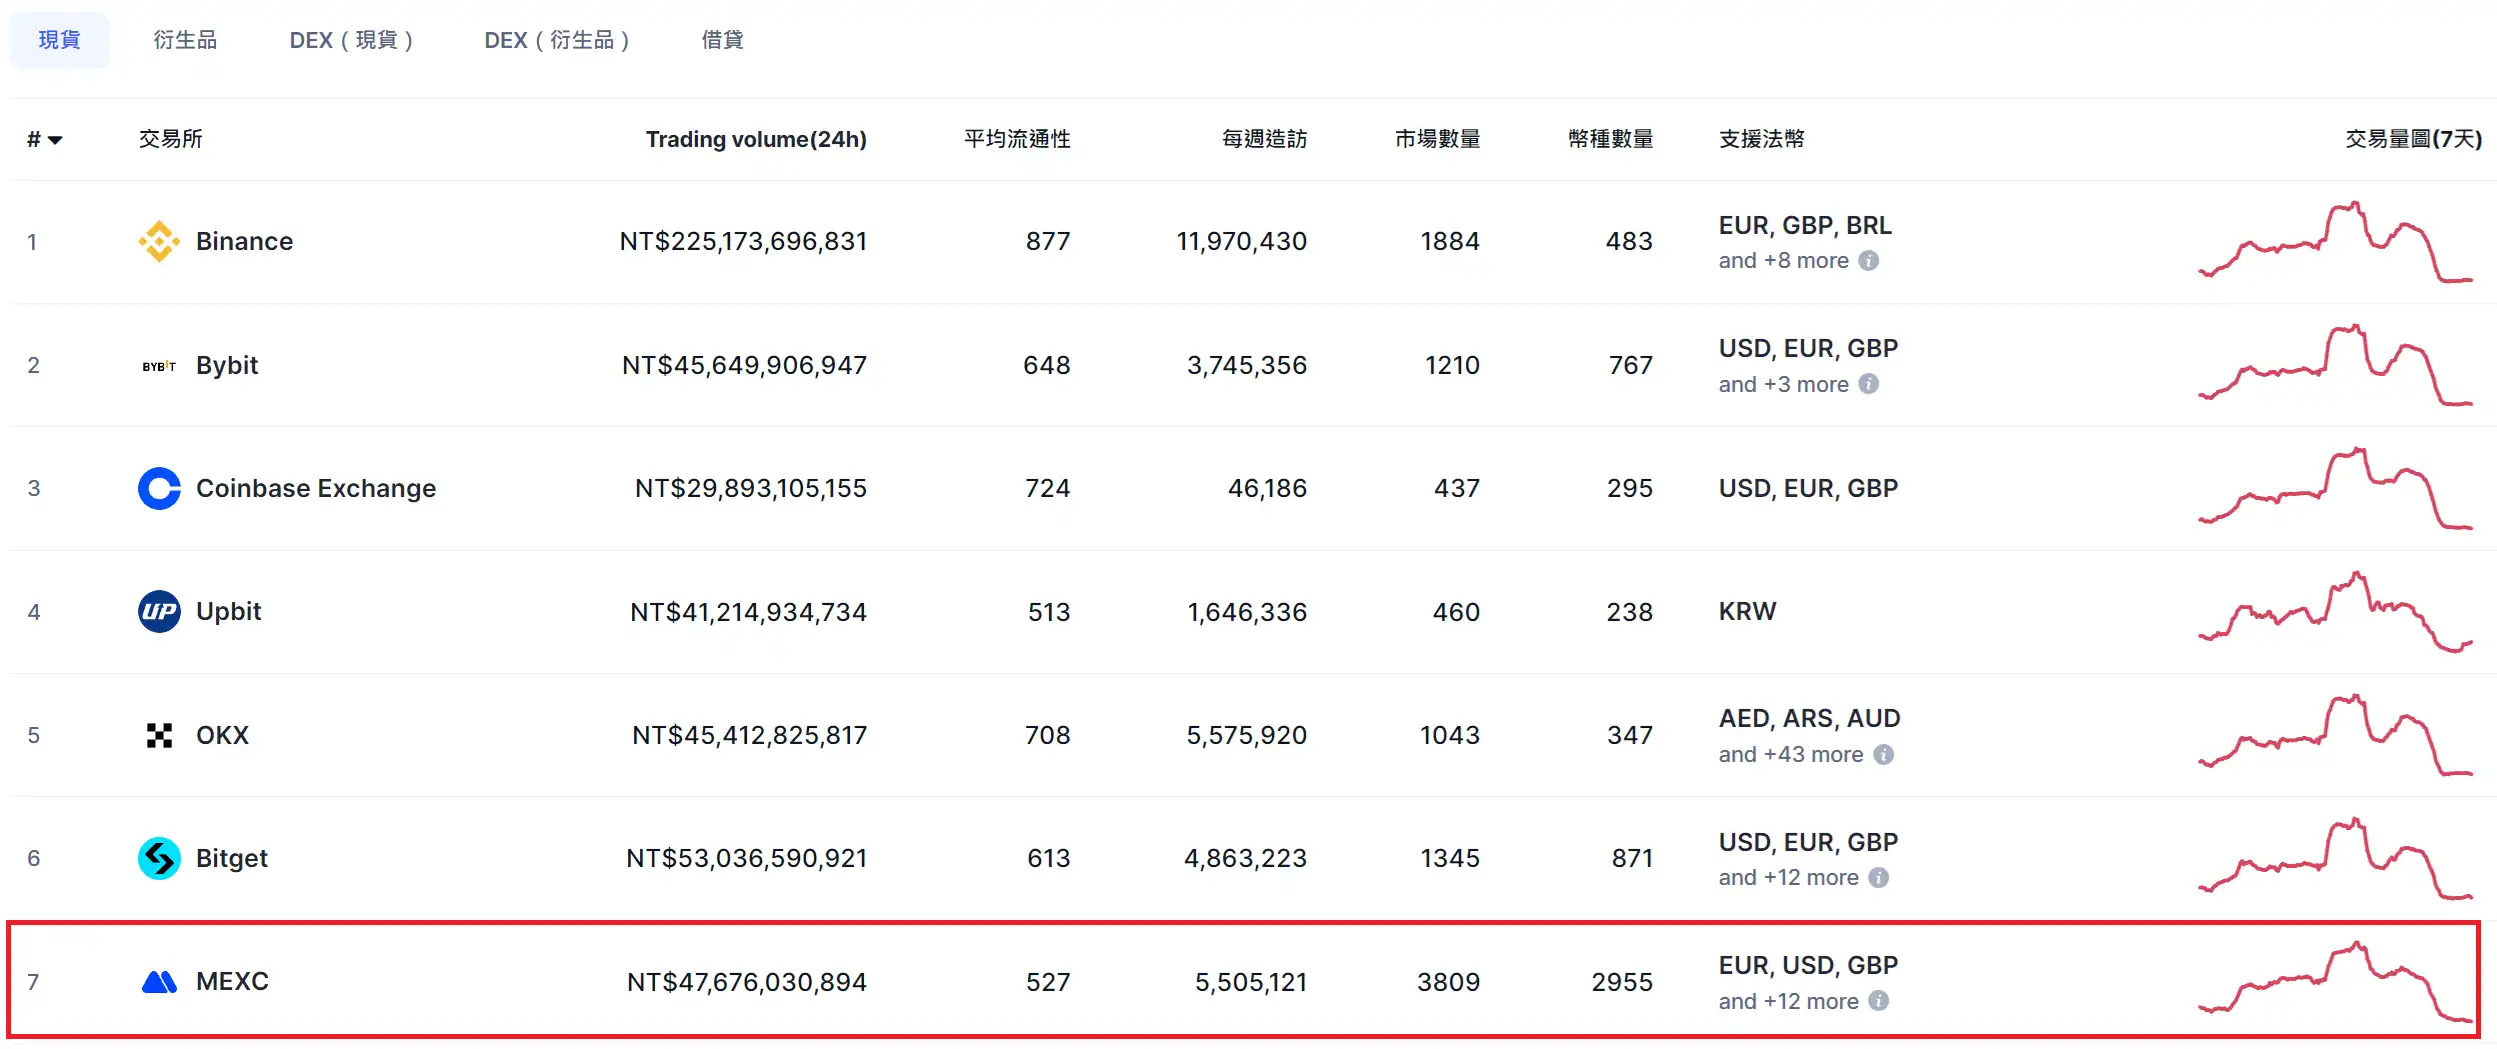Click the Upbit logo icon
Viewport: 2497px width, 1049px height.
click(x=159, y=611)
